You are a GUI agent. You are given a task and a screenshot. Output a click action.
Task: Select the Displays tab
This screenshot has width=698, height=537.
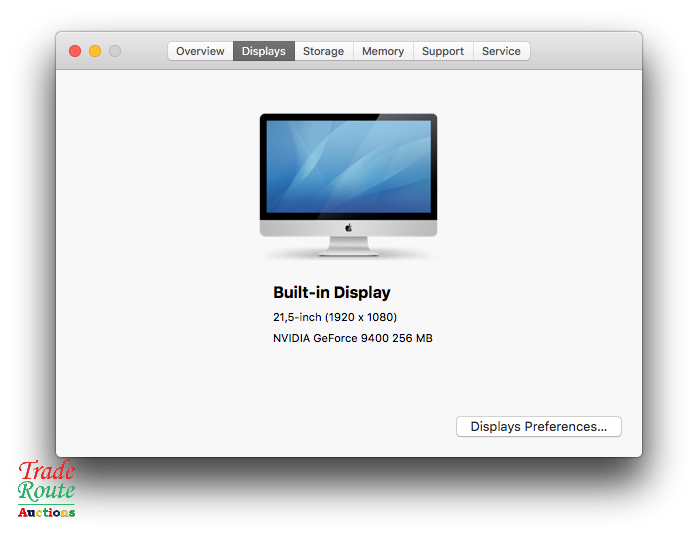coord(264,51)
